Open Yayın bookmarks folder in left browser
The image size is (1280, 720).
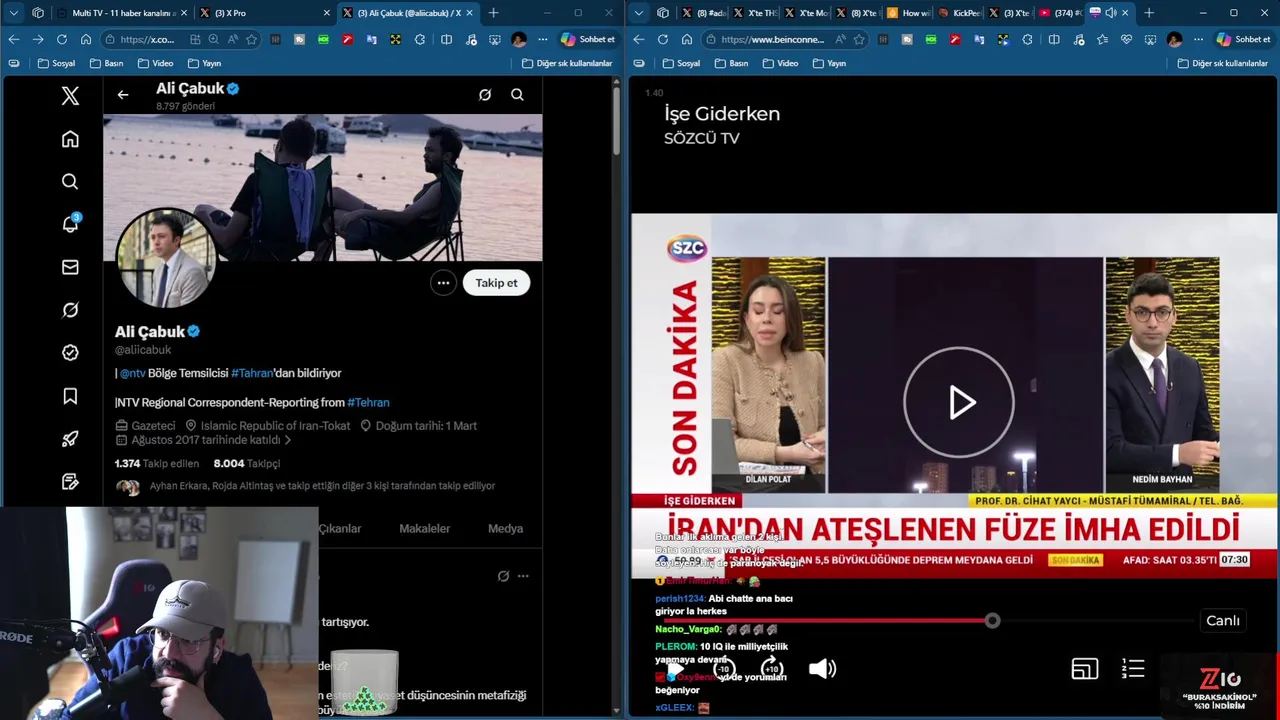[x=204, y=63]
